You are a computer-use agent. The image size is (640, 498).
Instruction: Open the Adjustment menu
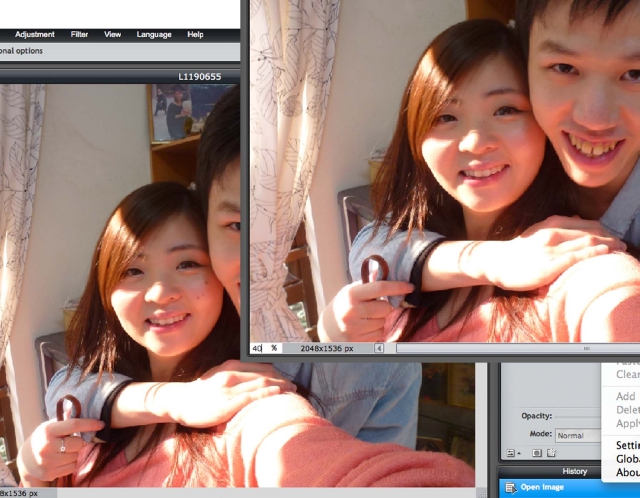pos(34,34)
